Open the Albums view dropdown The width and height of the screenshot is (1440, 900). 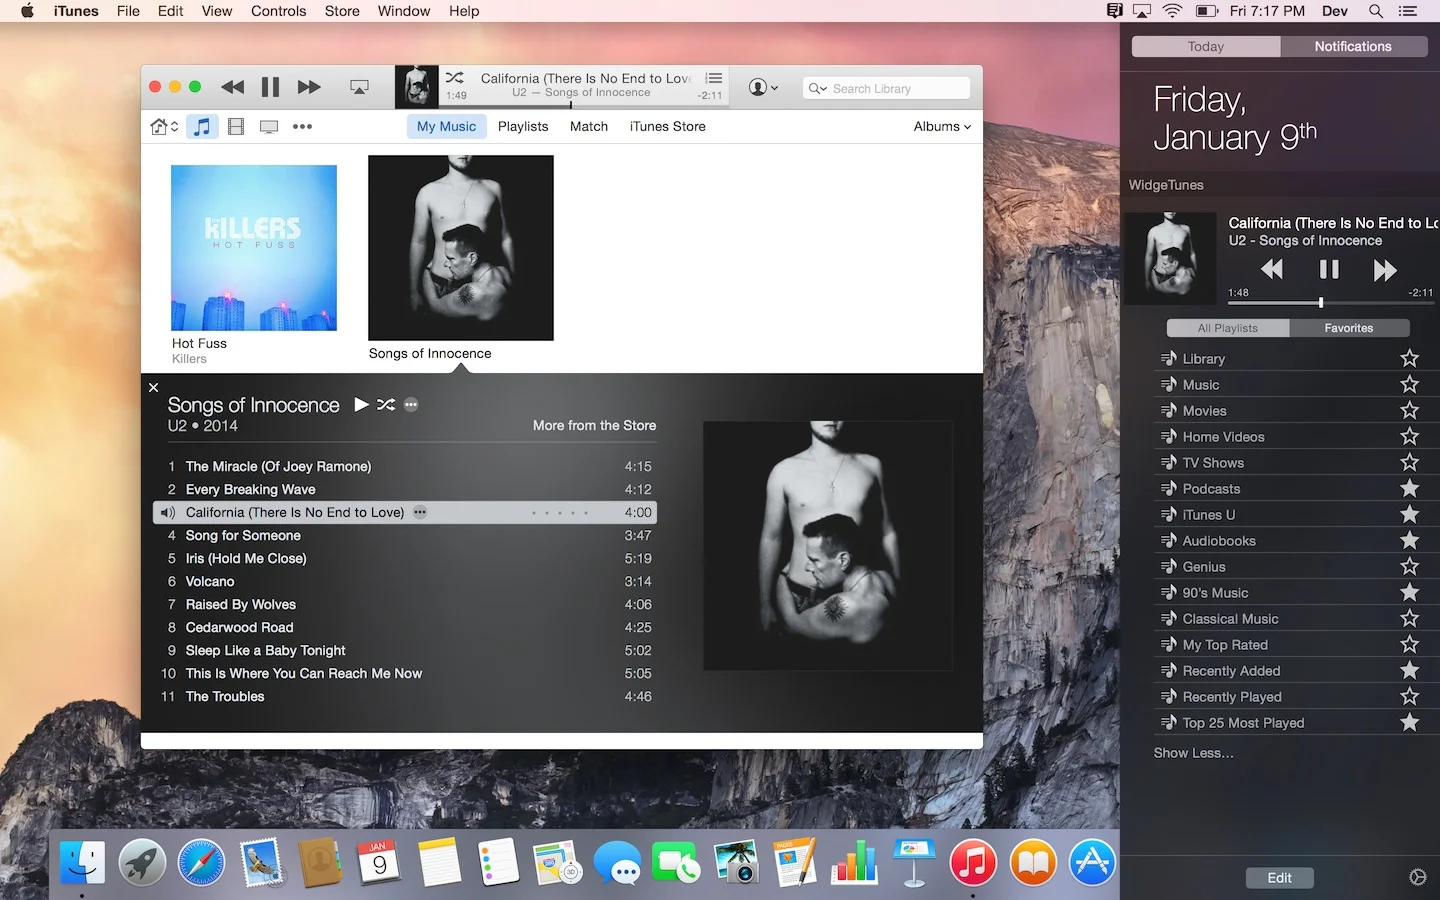point(942,126)
